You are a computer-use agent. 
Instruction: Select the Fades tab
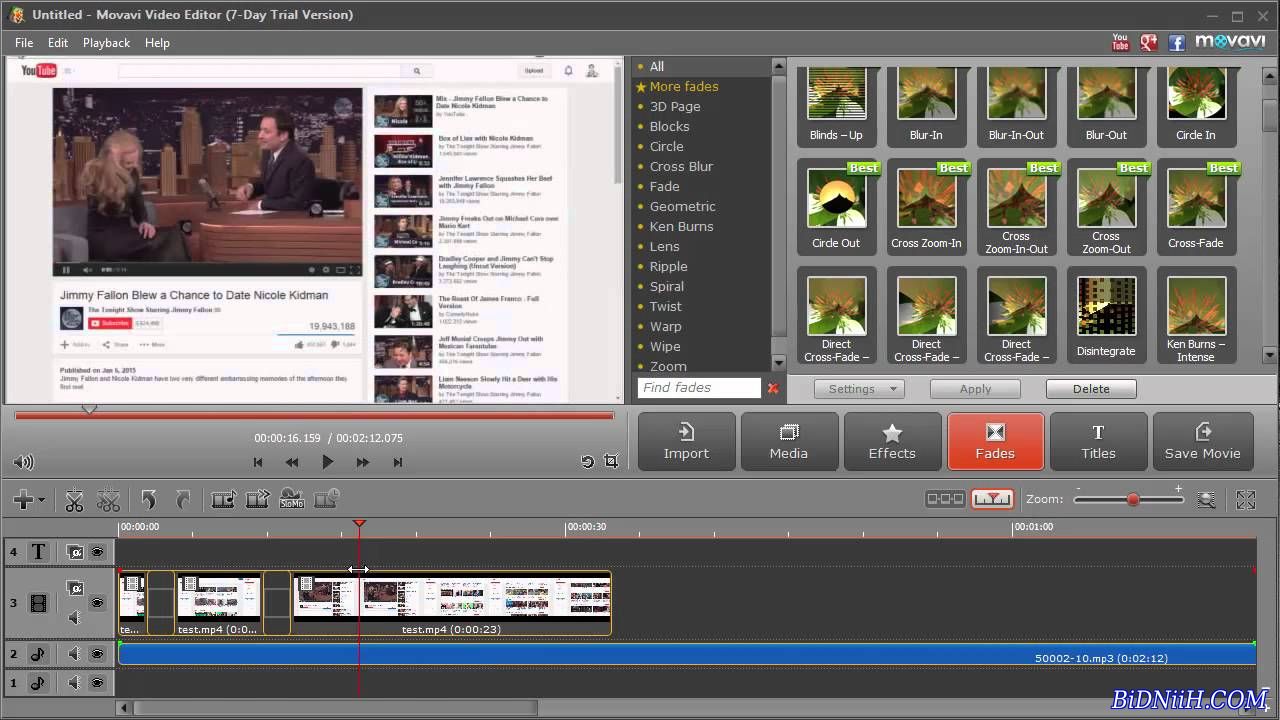[x=995, y=441]
